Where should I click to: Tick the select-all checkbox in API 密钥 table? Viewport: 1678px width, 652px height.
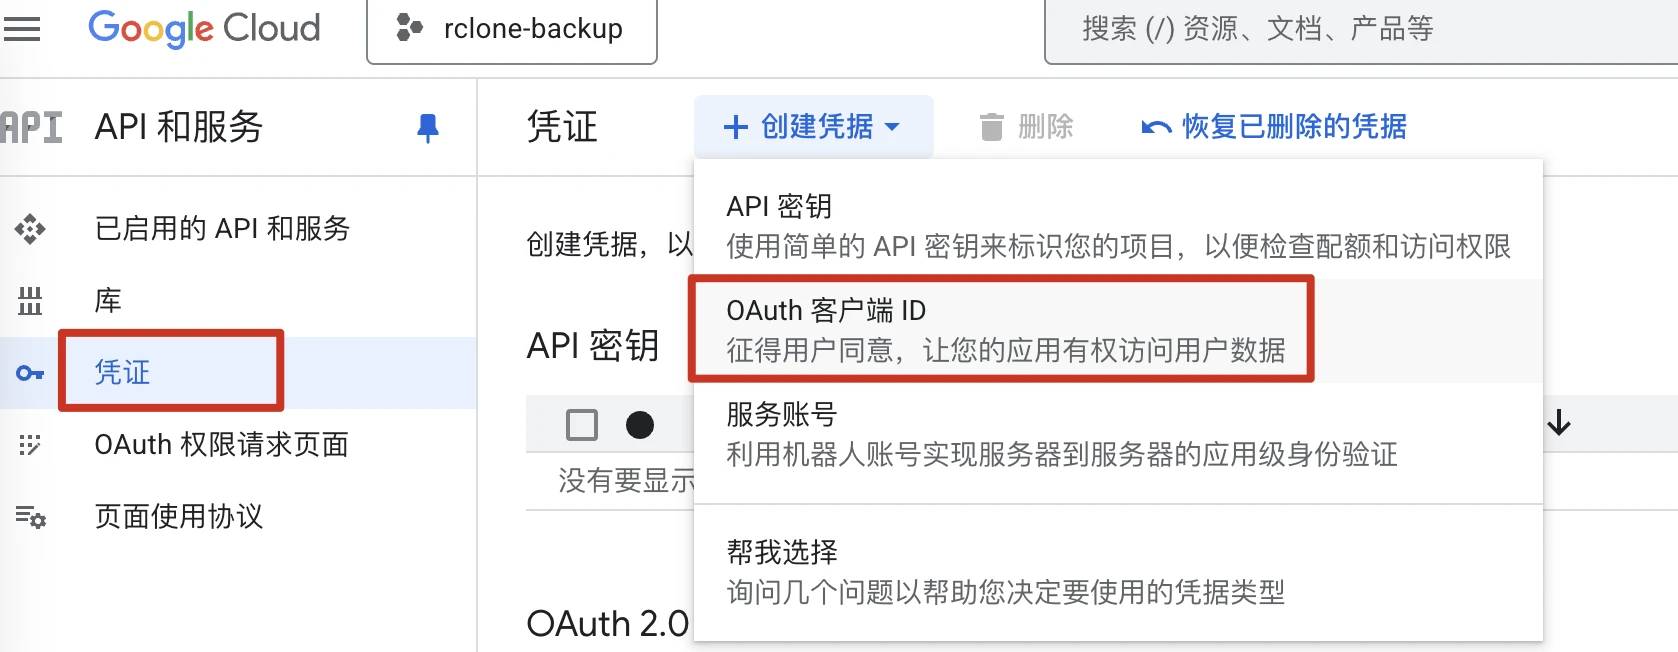coord(582,425)
